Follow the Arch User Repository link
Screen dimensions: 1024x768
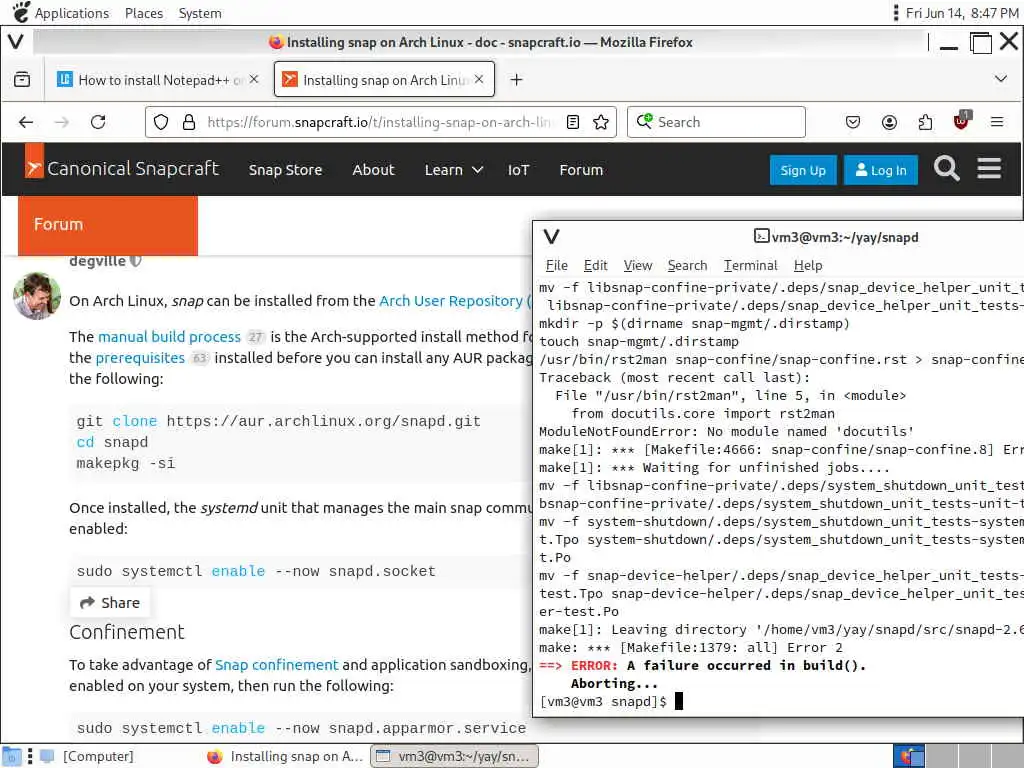(x=455, y=301)
